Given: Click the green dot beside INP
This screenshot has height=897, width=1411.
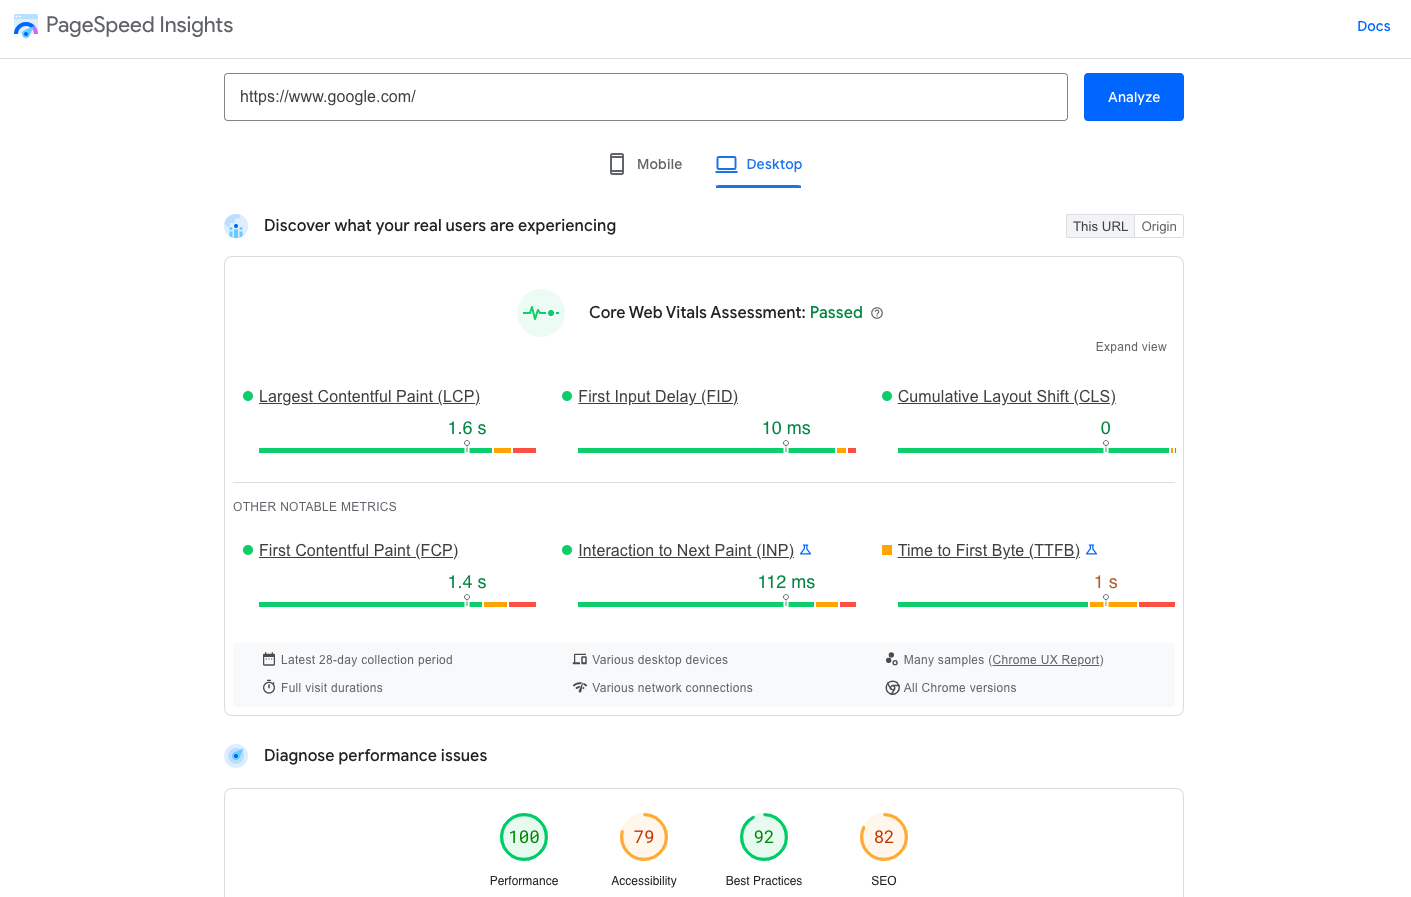Looking at the screenshot, I should [x=567, y=550].
